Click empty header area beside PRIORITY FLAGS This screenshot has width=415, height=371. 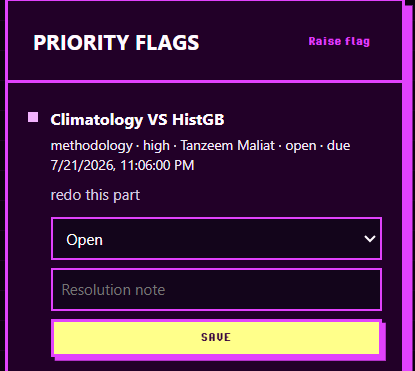[x=253, y=42]
